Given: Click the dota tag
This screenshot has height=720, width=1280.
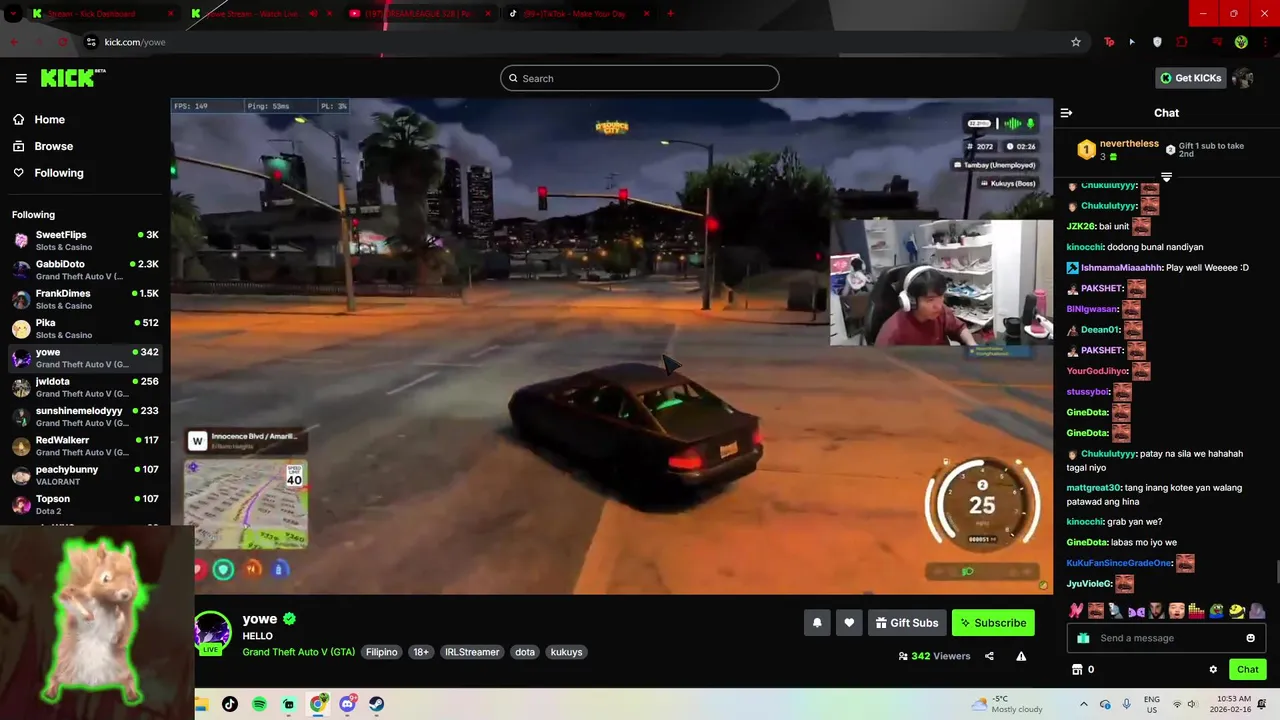Looking at the screenshot, I should [x=525, y=652].
